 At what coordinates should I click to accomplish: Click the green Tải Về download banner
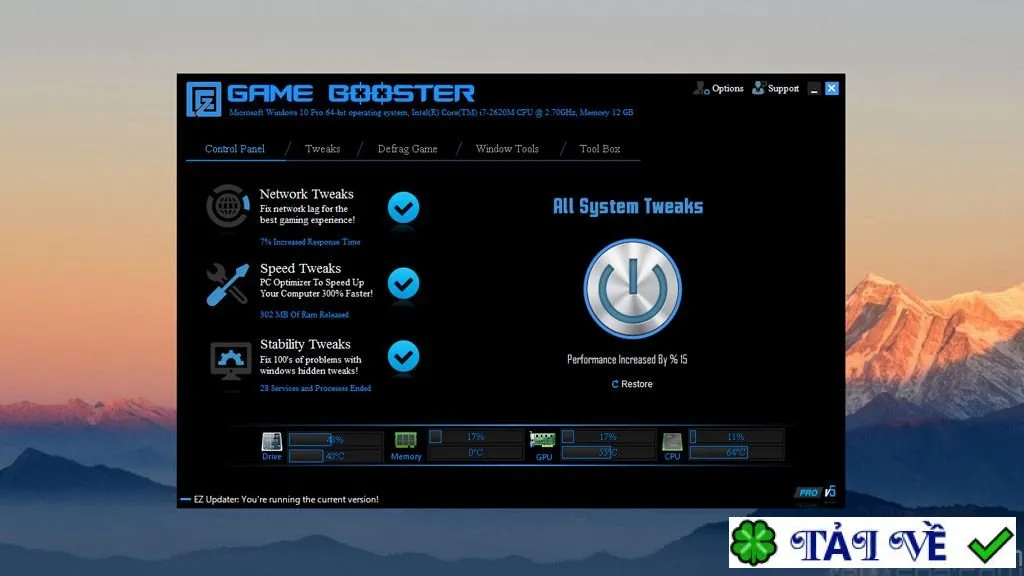click(x=872, y=543)
